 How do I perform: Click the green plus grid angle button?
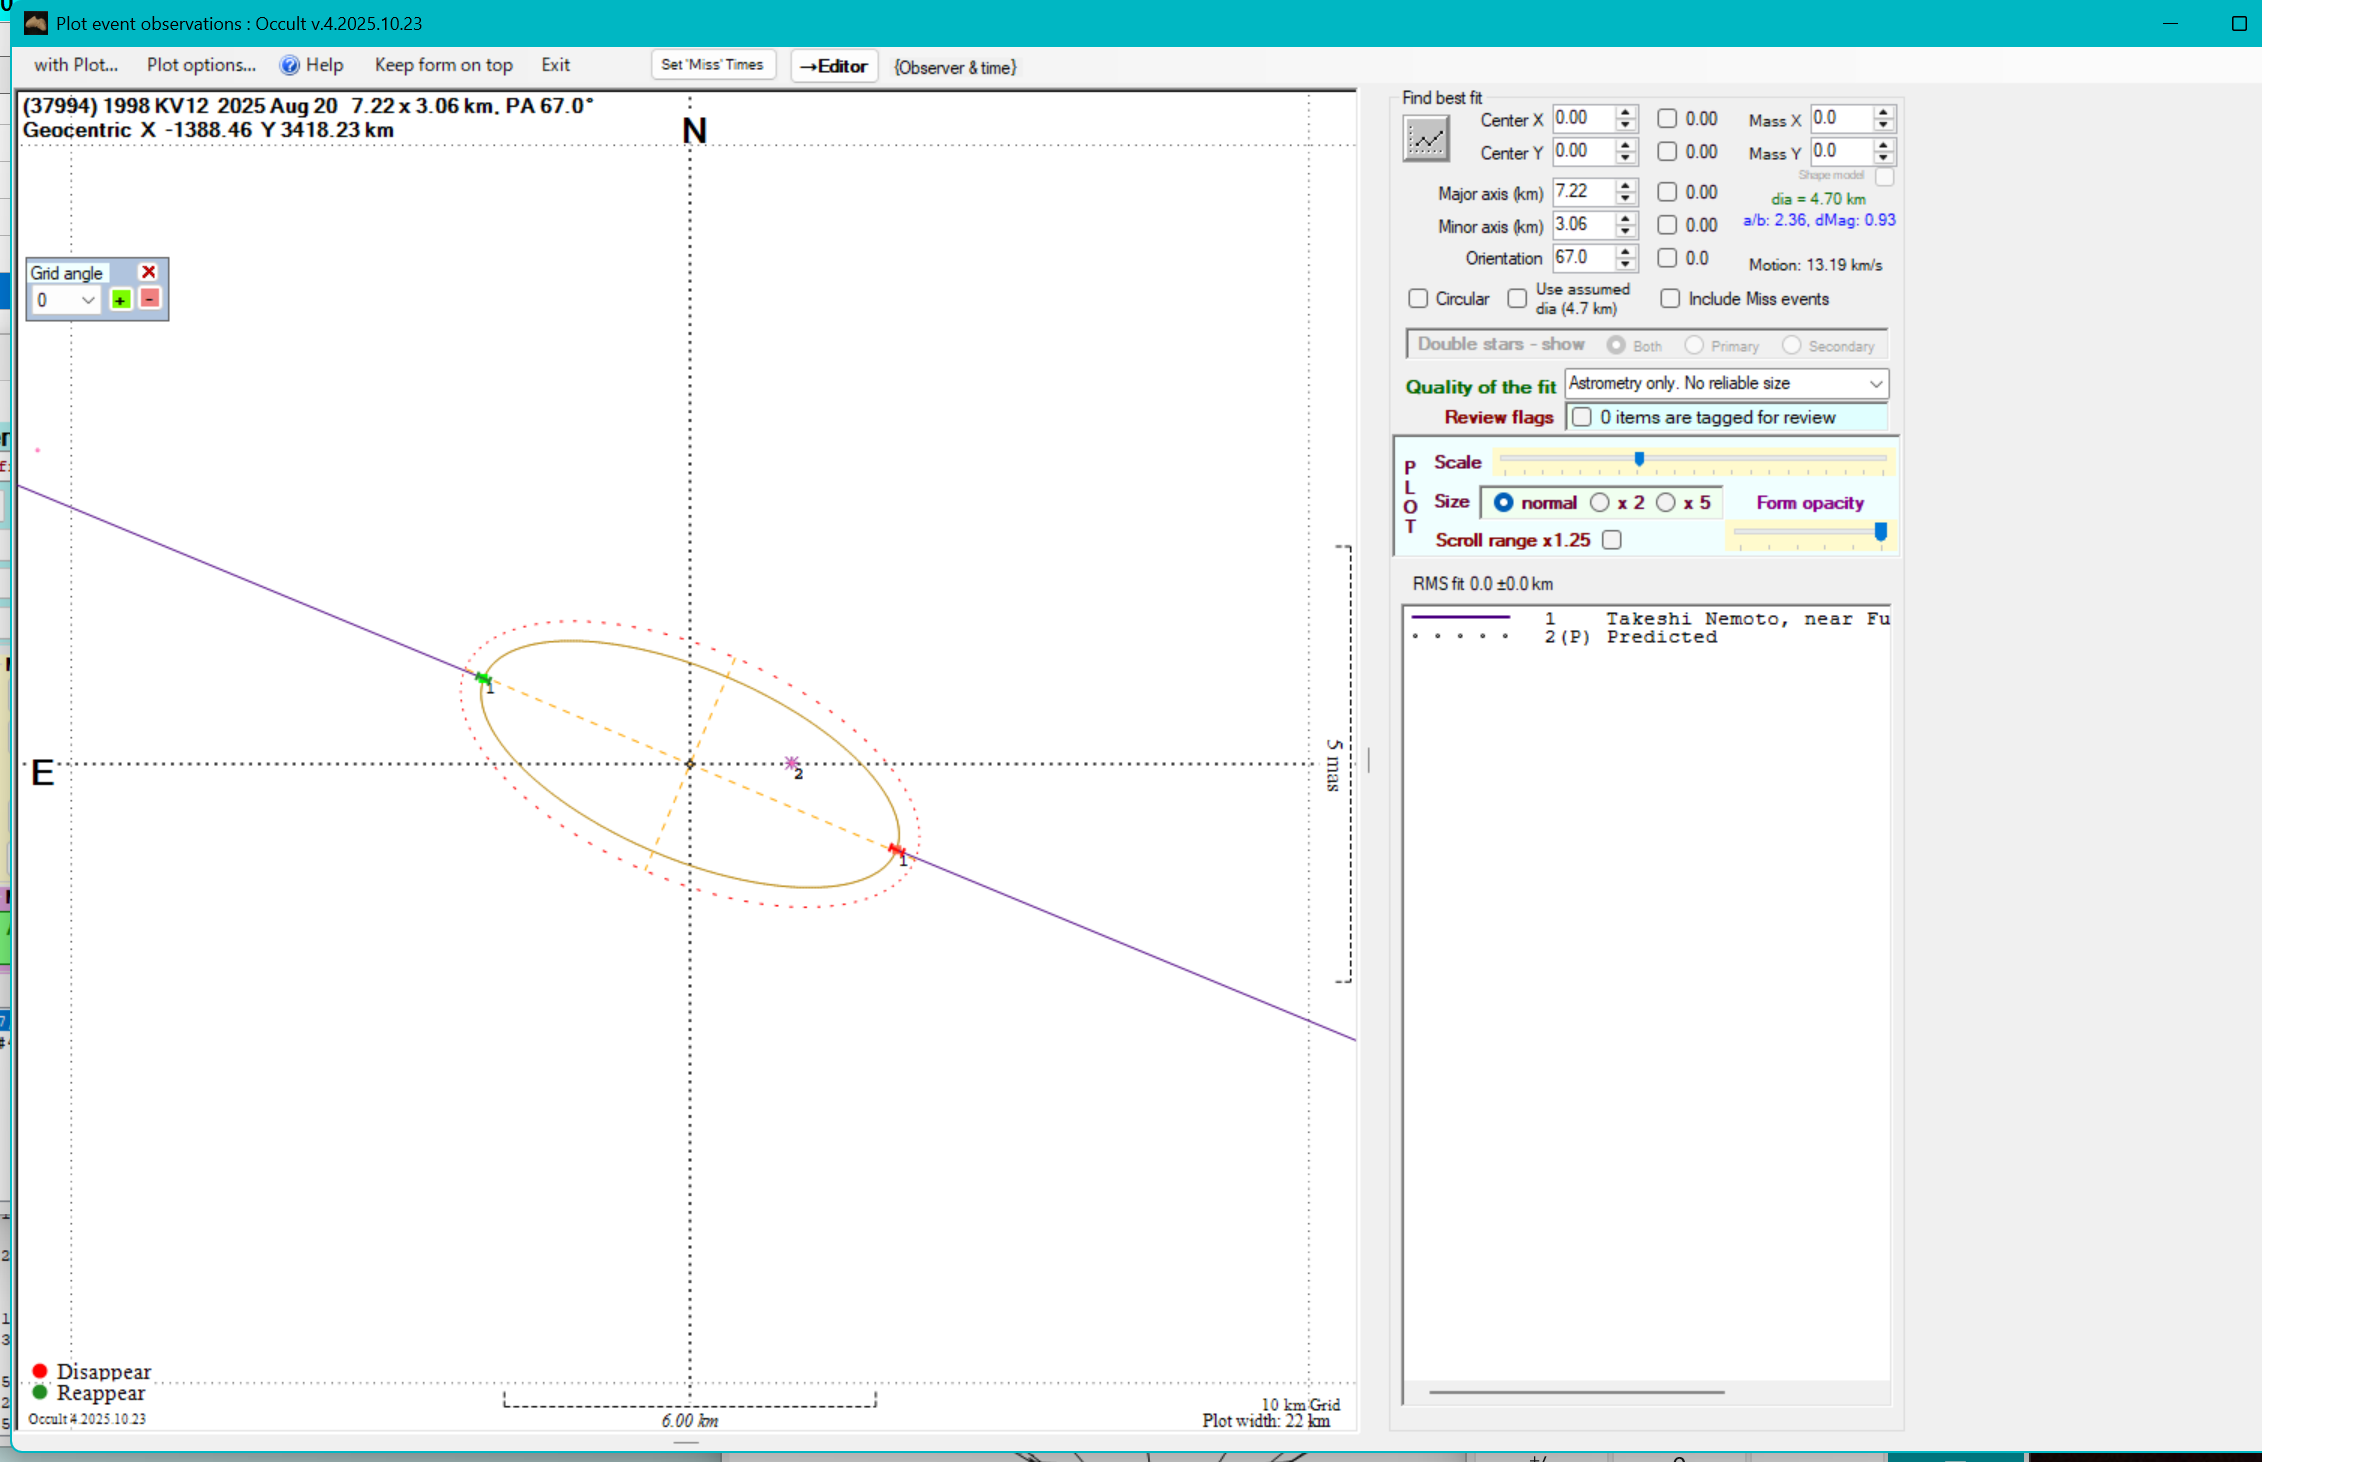click(x=121, y=300)
